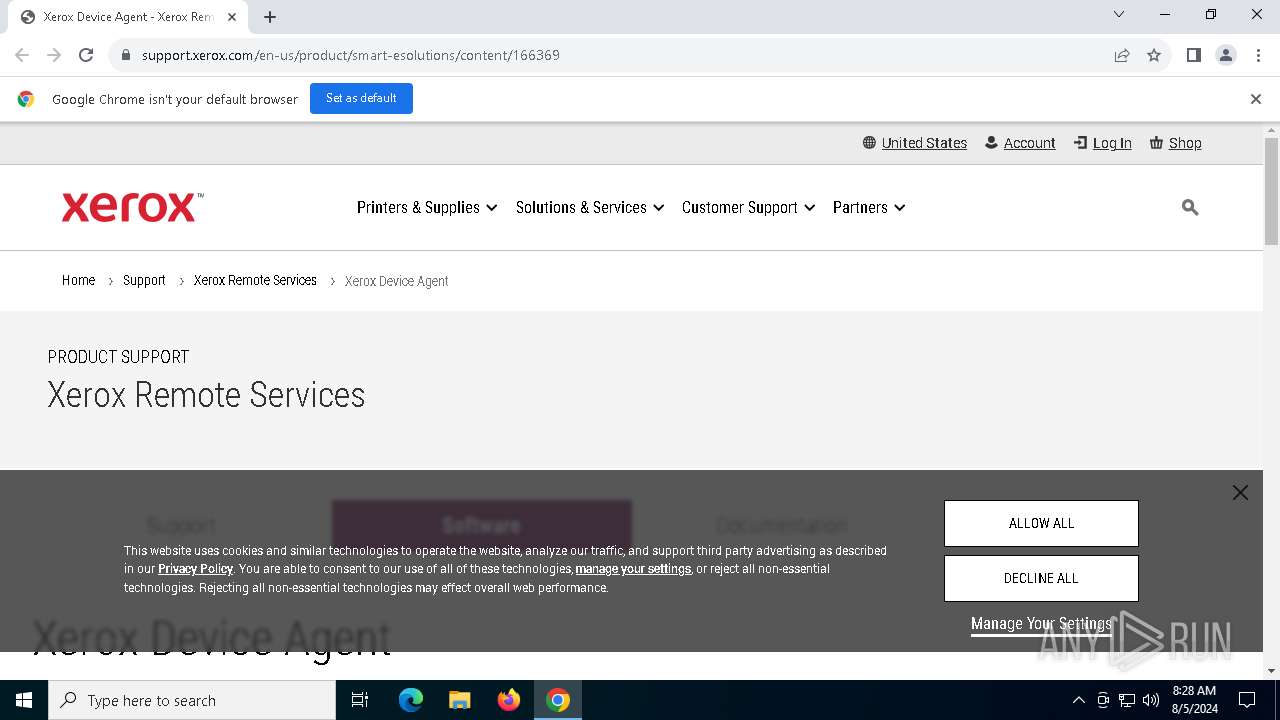
Task: Open Windows Start menu
Action: (x=24, y=700)
